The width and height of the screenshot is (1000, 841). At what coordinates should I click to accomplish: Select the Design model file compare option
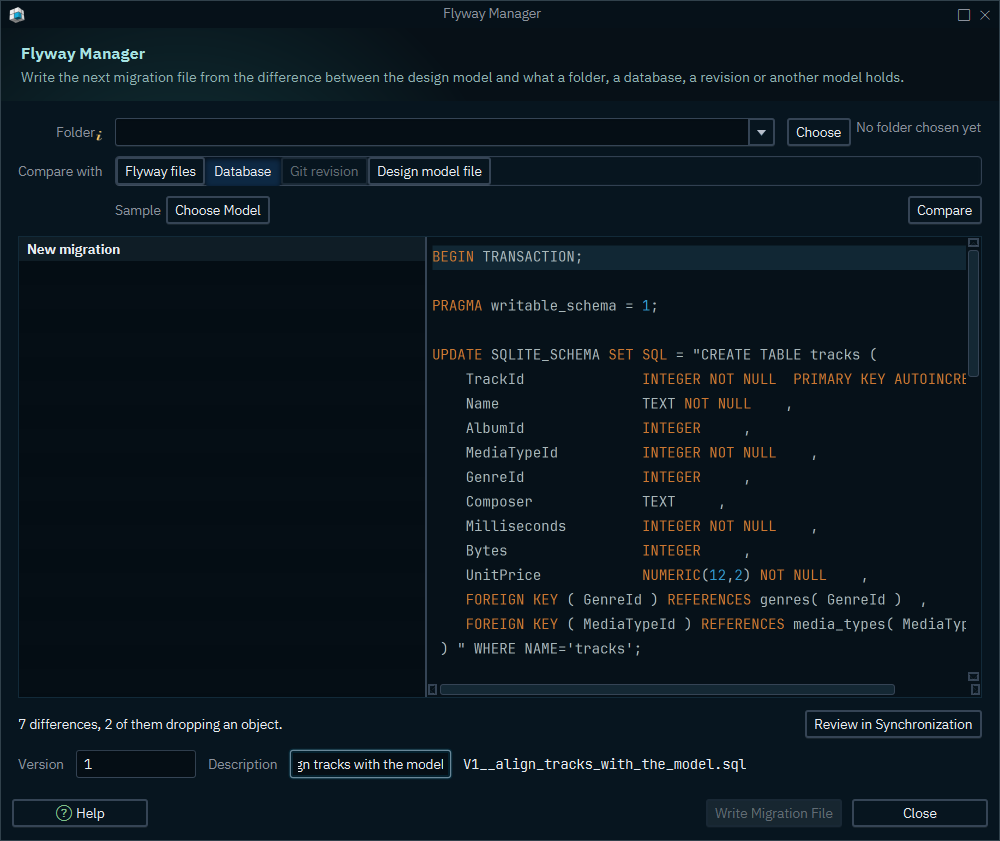click(x=429, y=172)
